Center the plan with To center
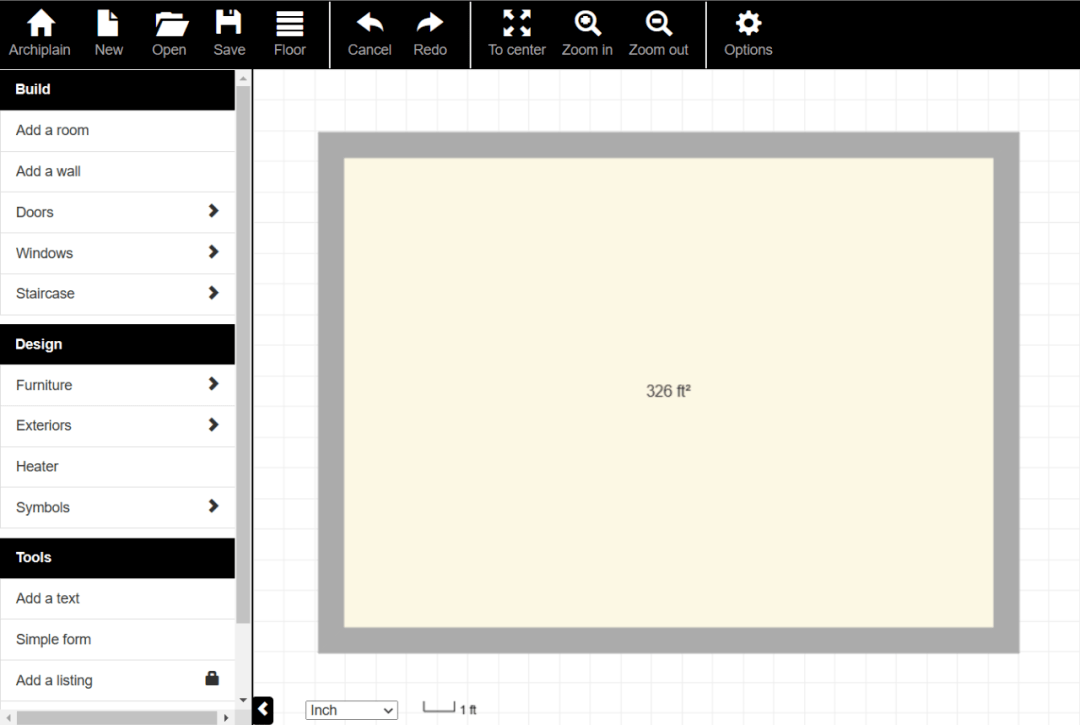The width and height of the screenshot is (1080, 725). click(x=517, y=33)
